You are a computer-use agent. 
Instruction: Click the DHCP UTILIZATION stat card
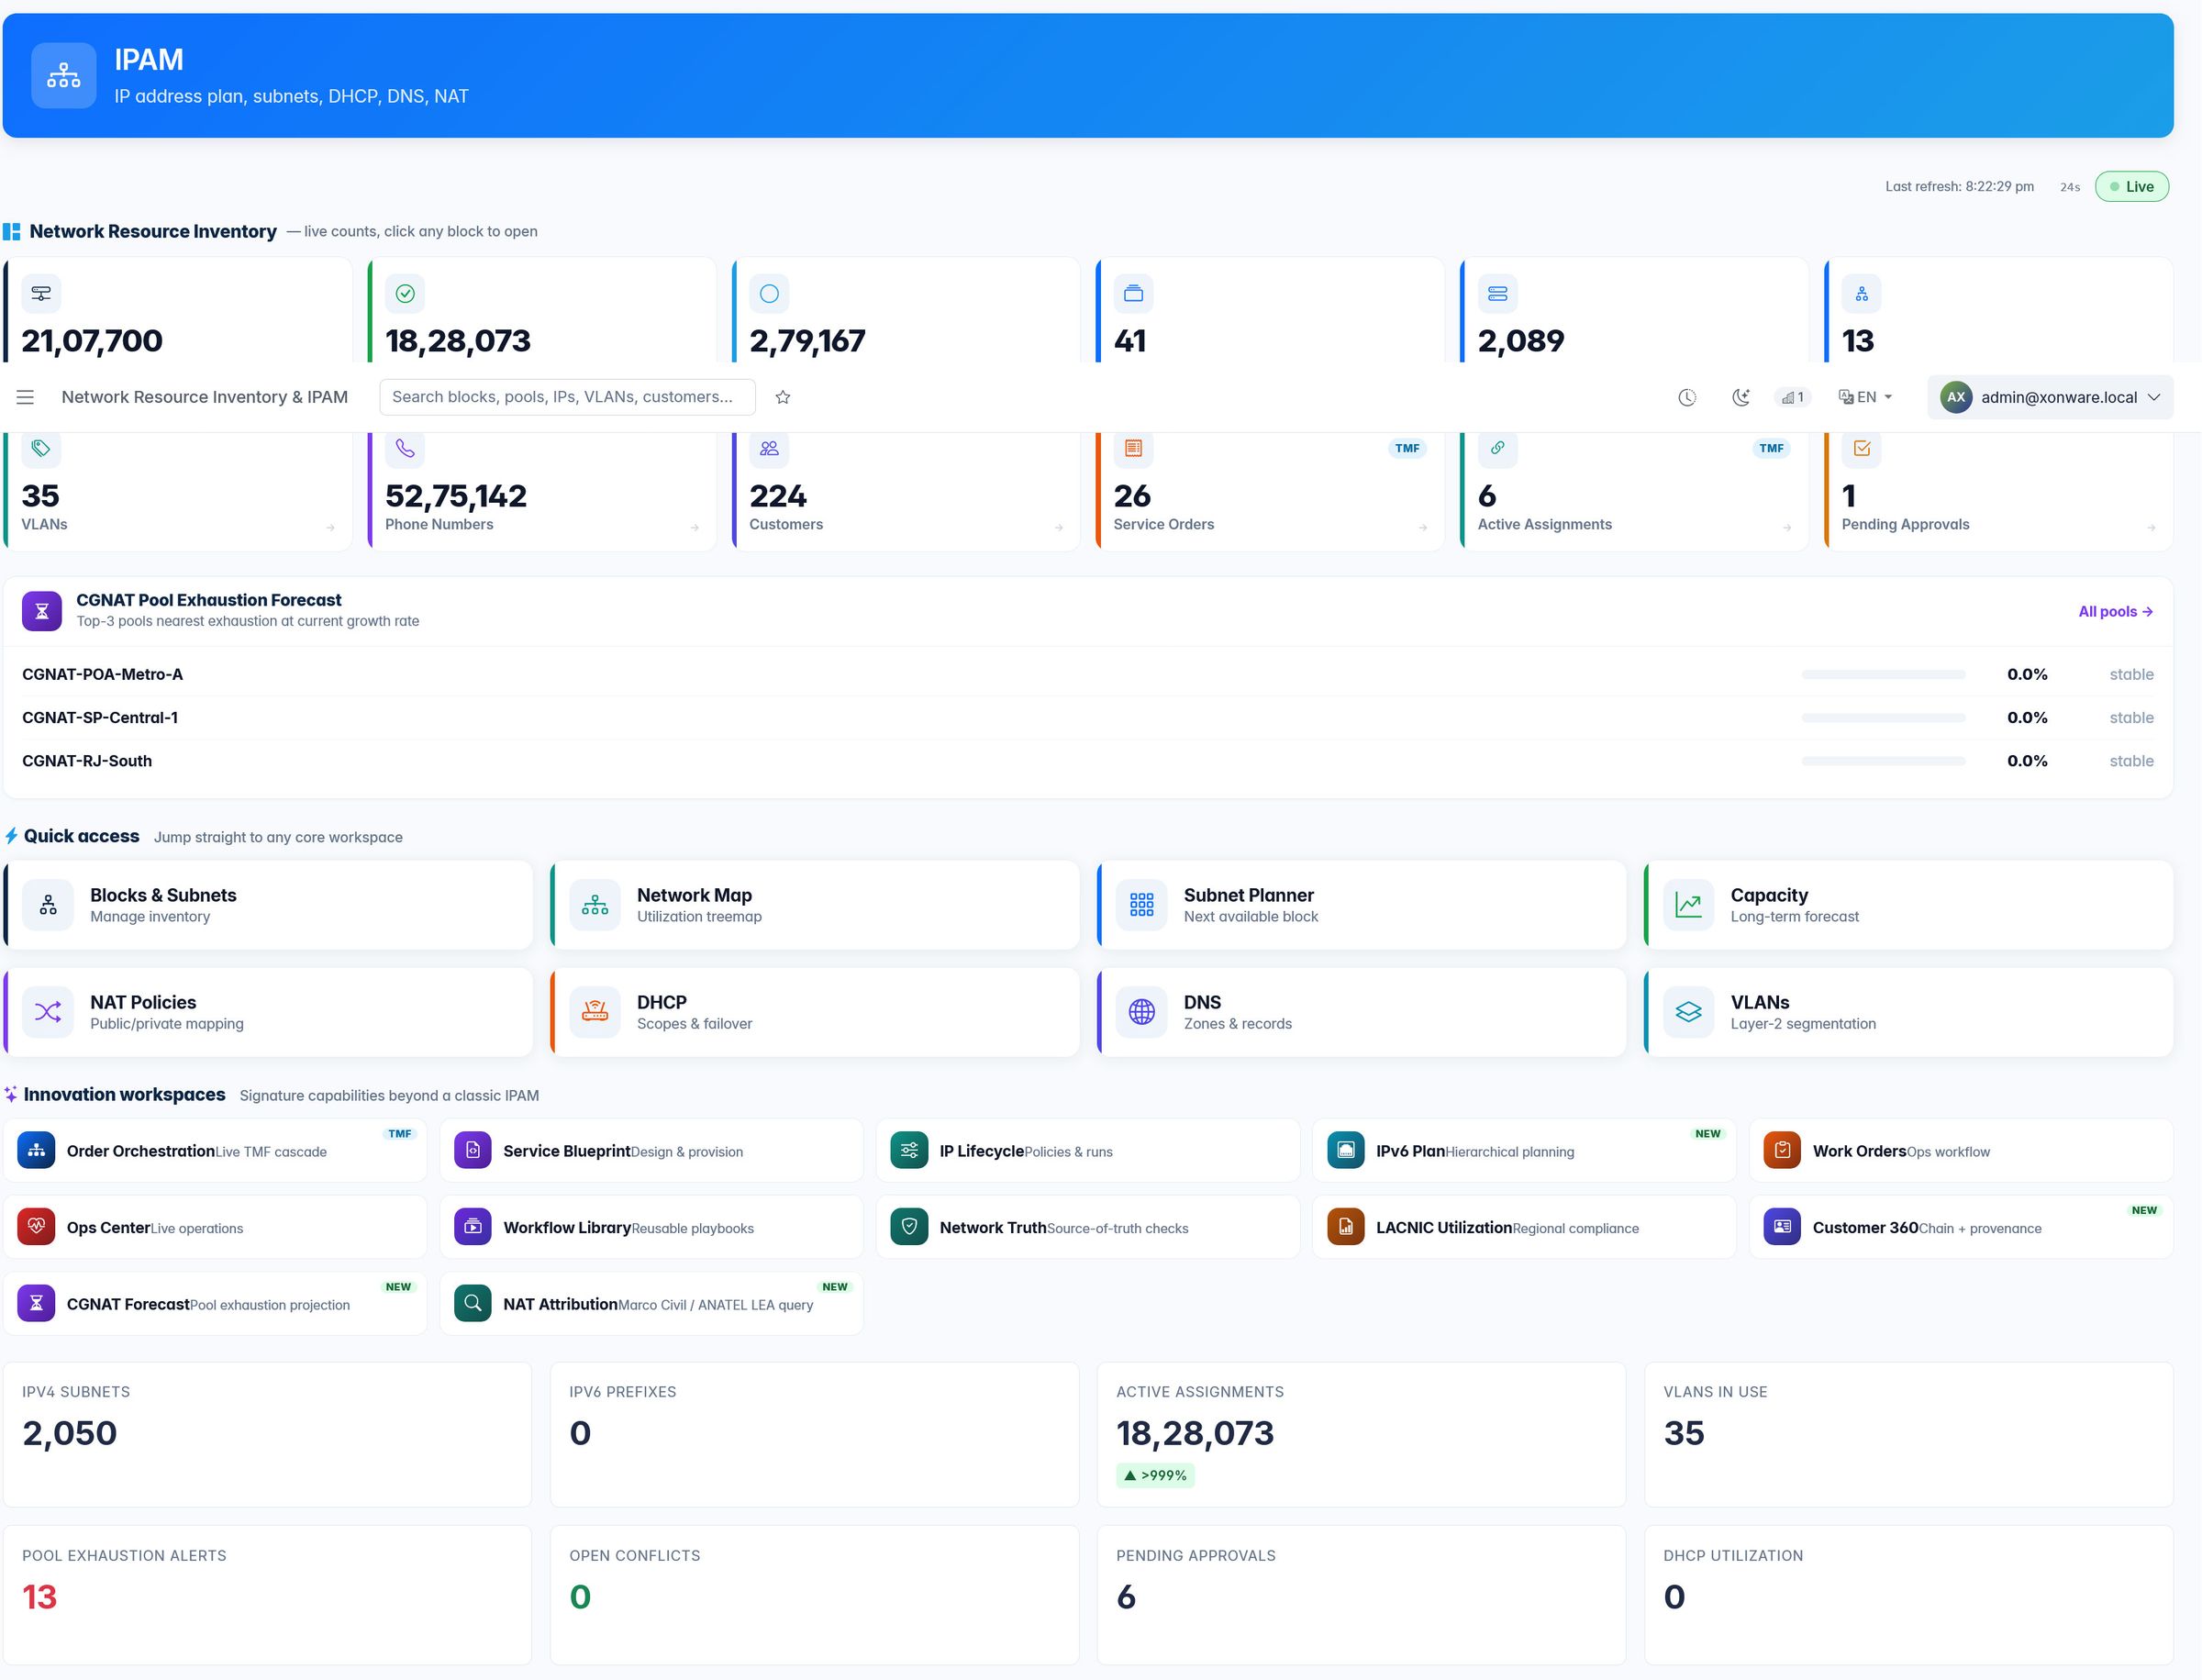tap(1909, 1595)
